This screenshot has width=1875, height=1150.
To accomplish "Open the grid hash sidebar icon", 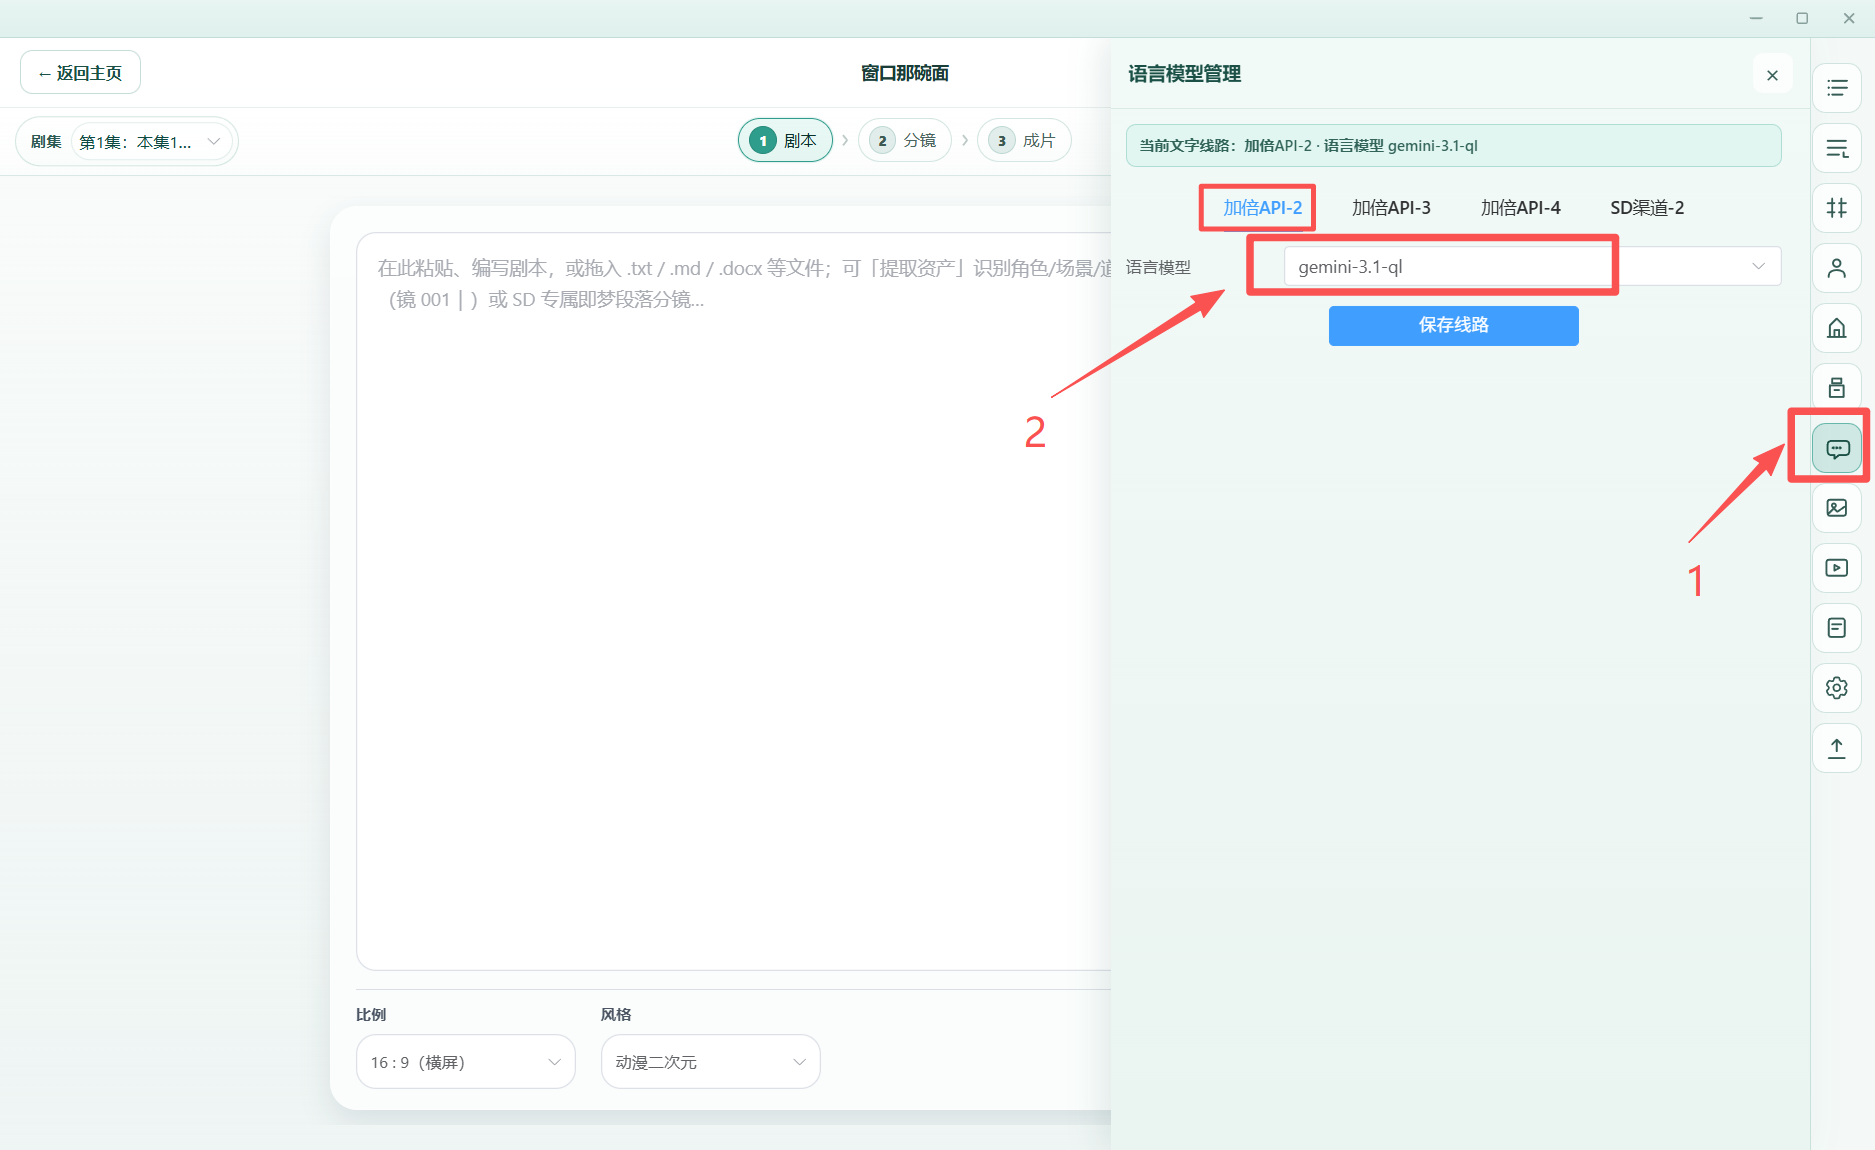I will (x=1837, y=208).
